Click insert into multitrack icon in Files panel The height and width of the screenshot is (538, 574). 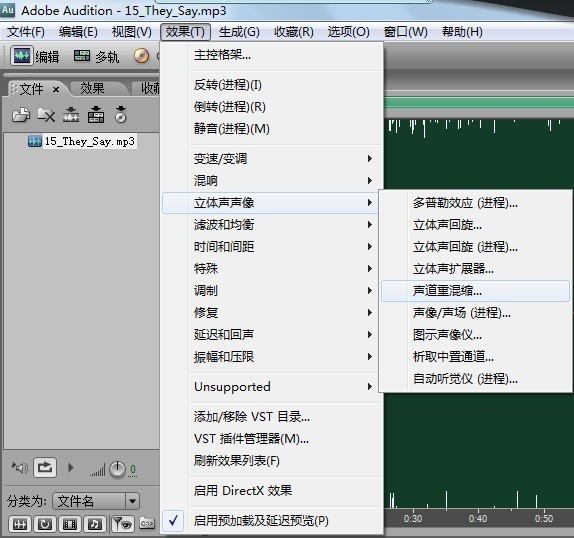96,115
